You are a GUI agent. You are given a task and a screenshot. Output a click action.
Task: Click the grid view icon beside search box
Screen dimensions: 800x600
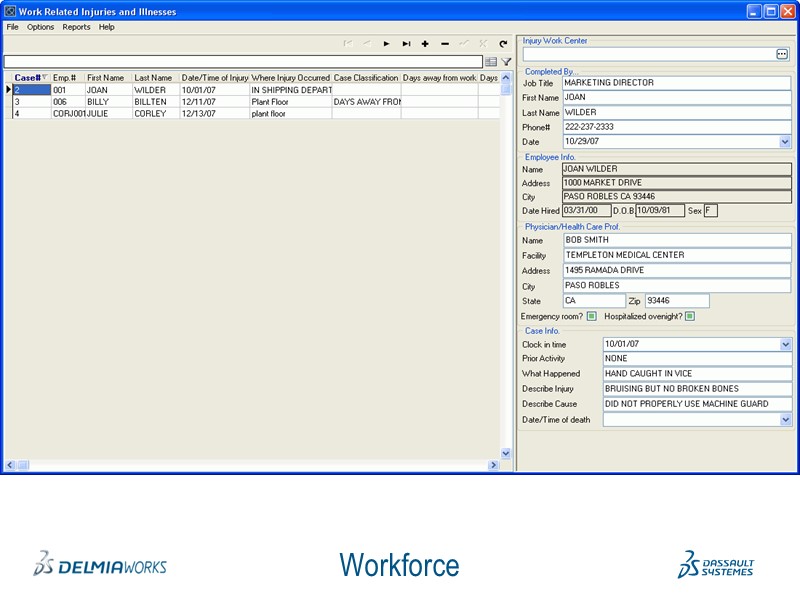pos(491,62)
